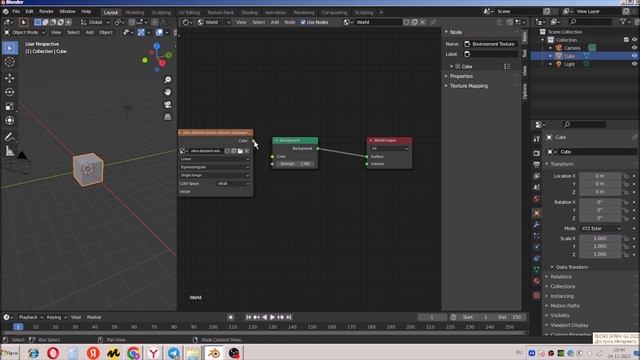The width and height of the screenshot is (640, 360).
Task: Click the Location X value field
Action: (600, 176)
